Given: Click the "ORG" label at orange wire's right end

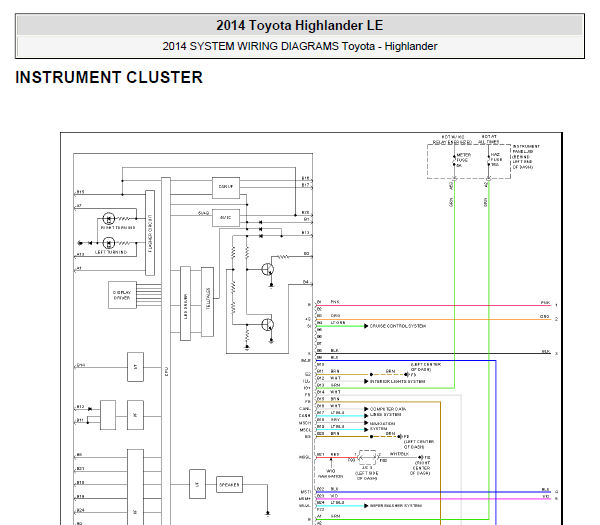Looking at the screenshot, I should (x=545, y=316).
